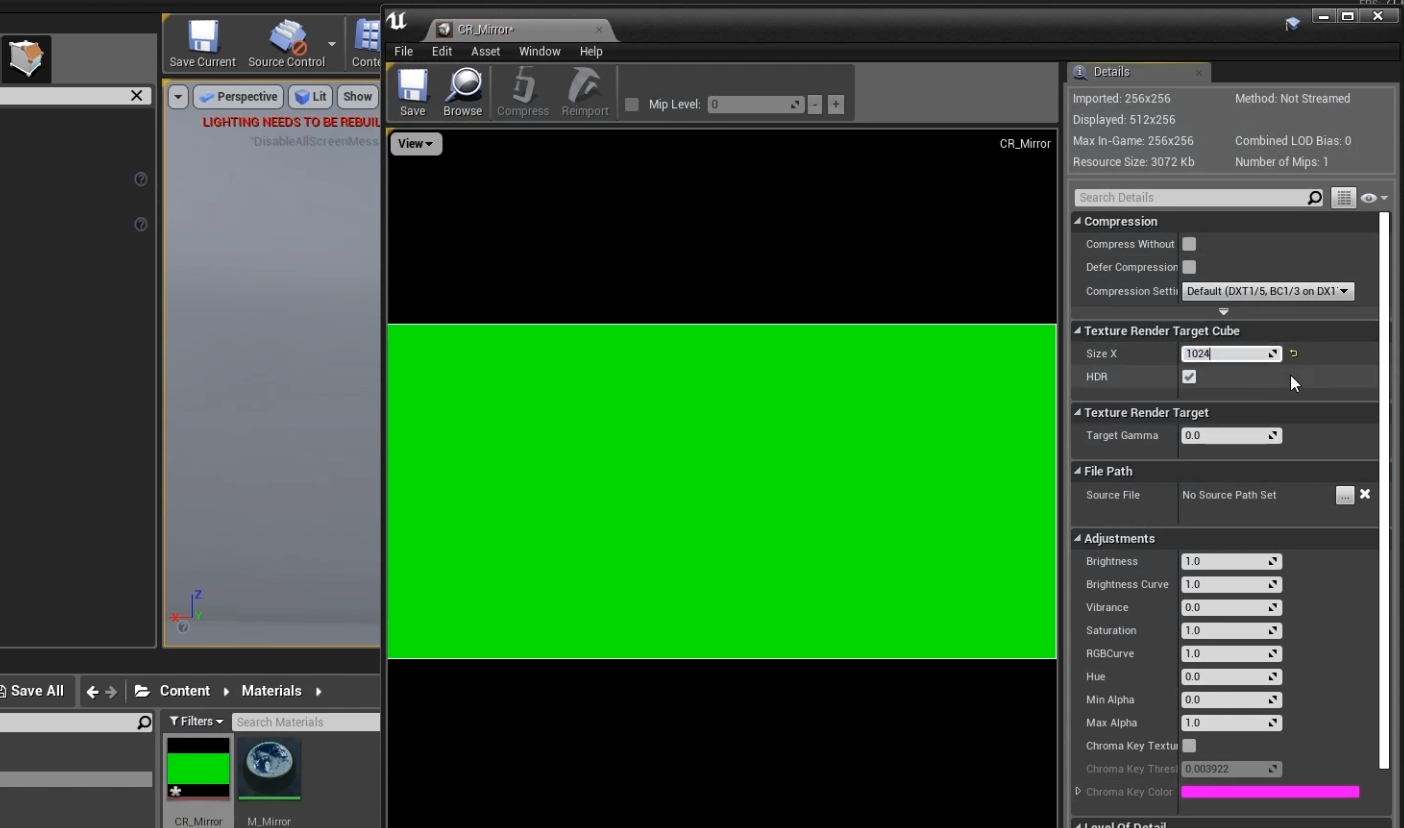Select the M_Mirror material thumbnail
The image size is (1404, 828).
pyautogui.click(x=269, y=769)
